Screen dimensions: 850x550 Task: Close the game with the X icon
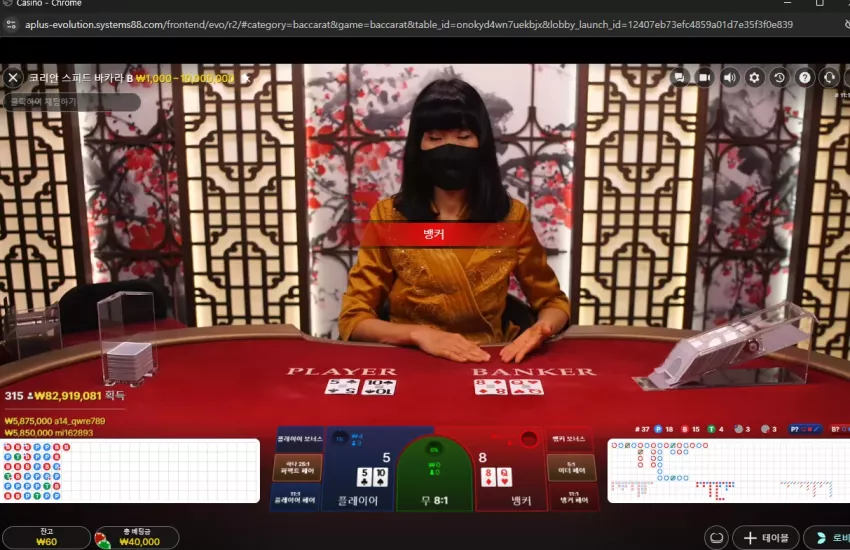13,78
